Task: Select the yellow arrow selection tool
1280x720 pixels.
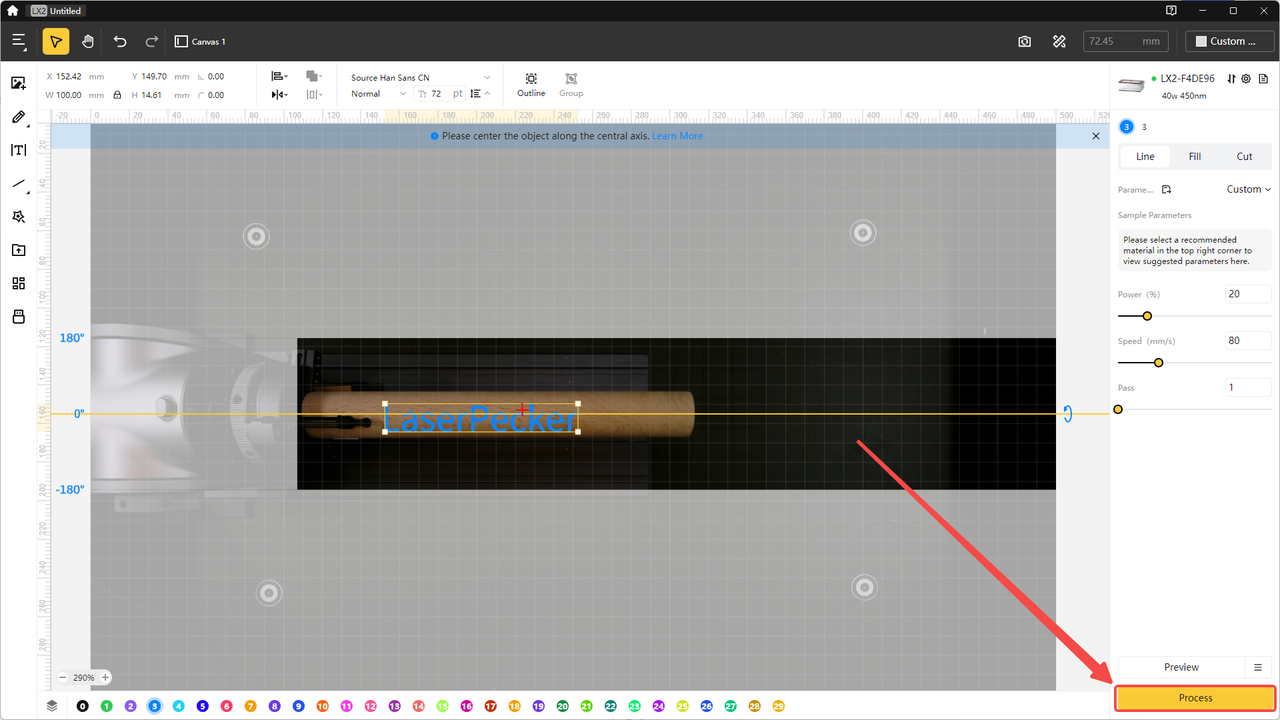Action: click(56, 41)
